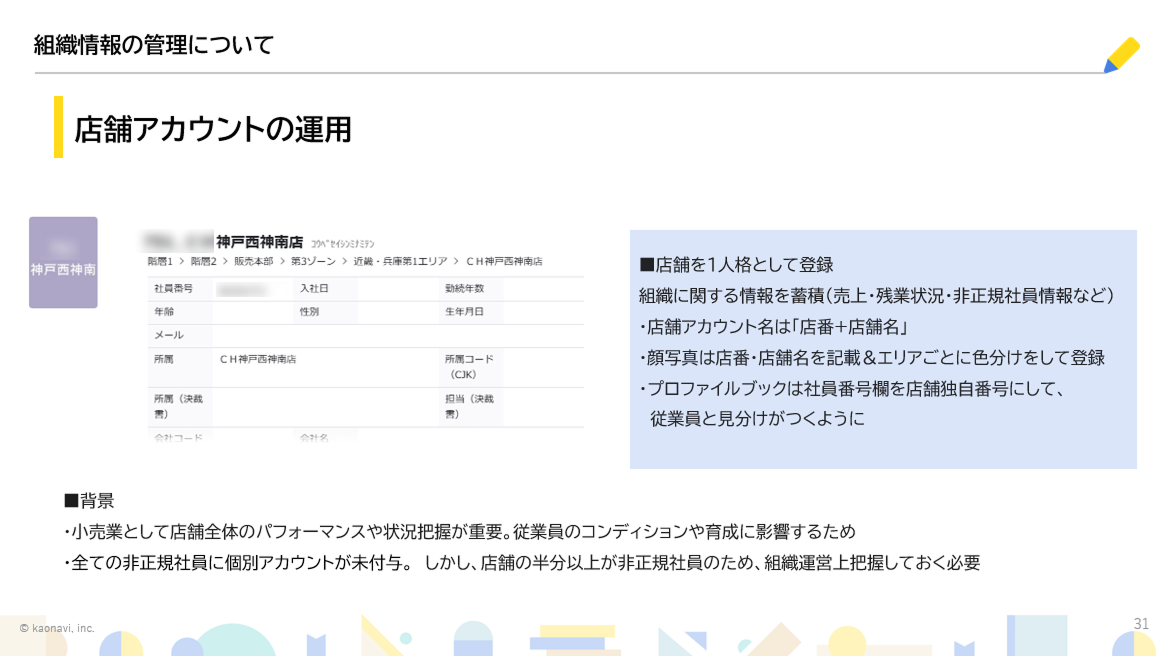The width and height of the screenshot is (1162, 656).
Task: Click the 年齢 field label
Action: coord(164,312)
